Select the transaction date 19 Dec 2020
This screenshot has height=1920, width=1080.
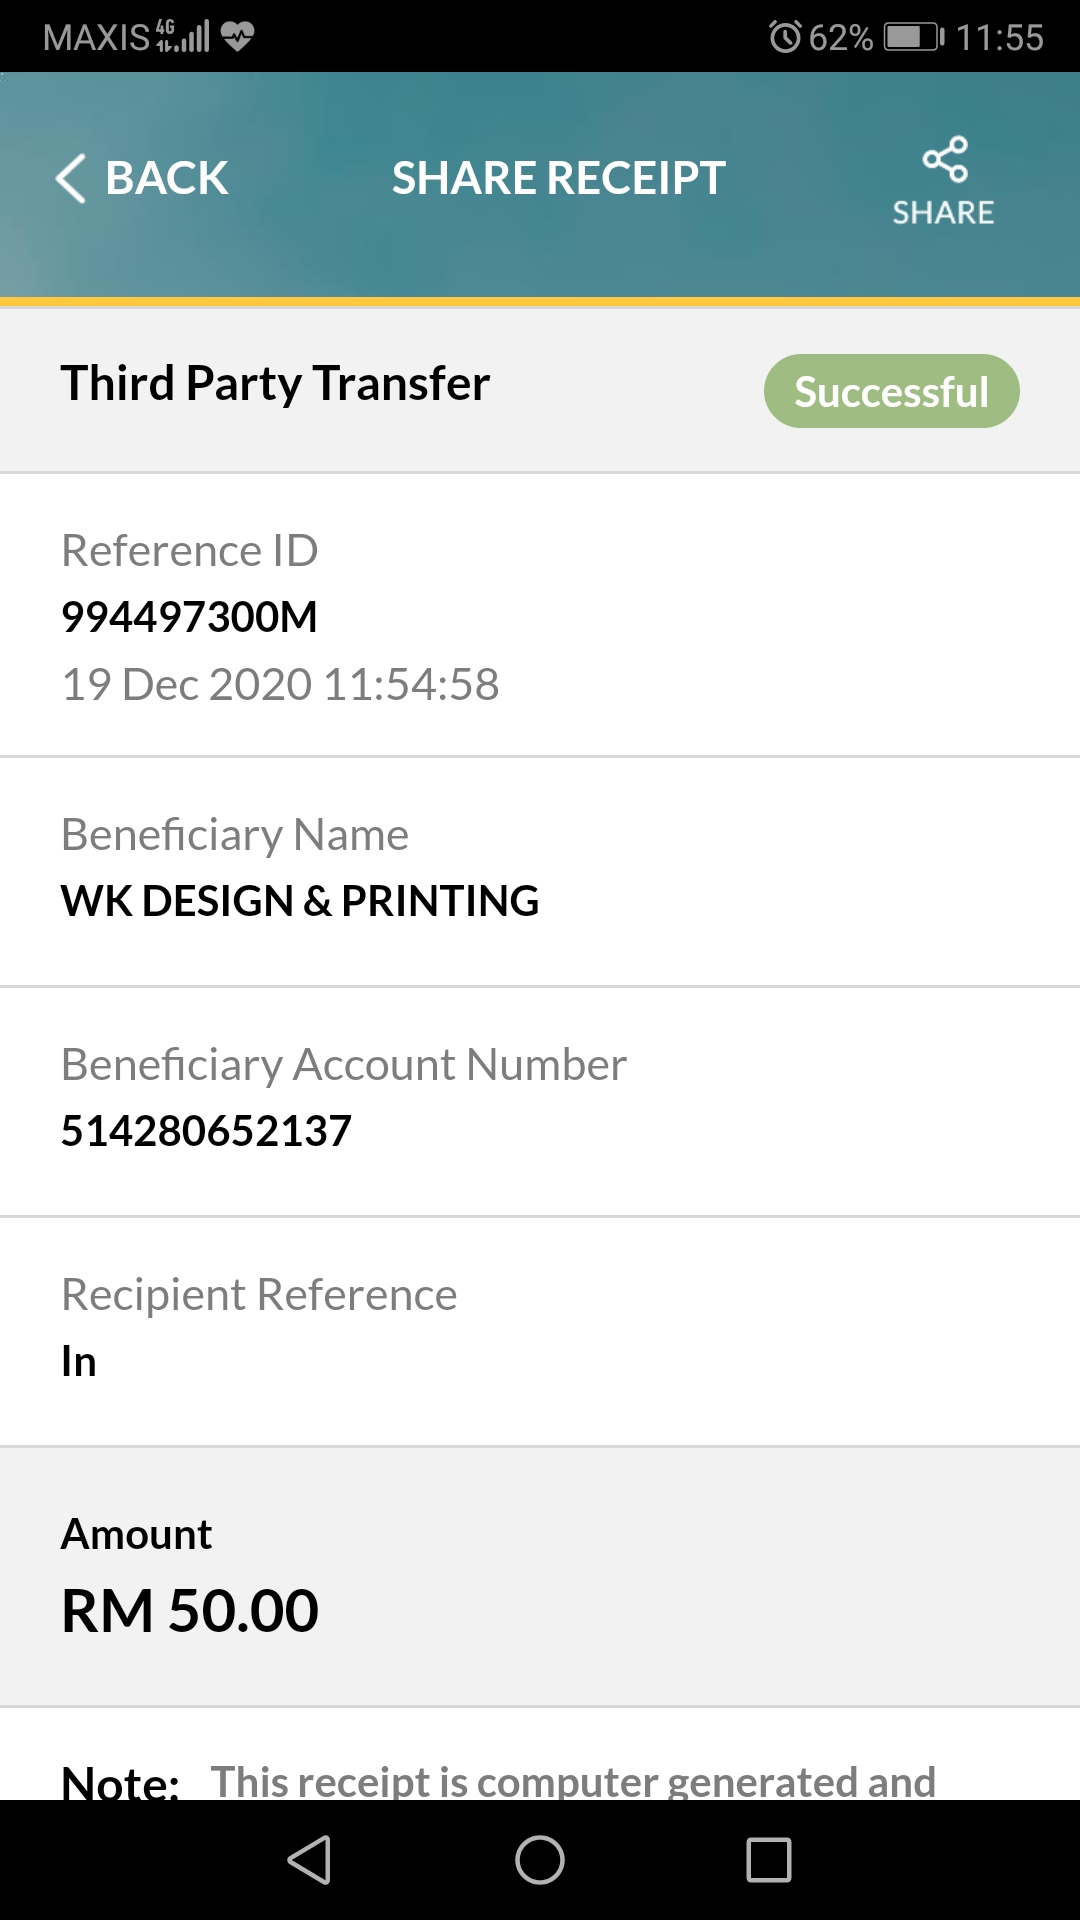[x=187, y=685]
